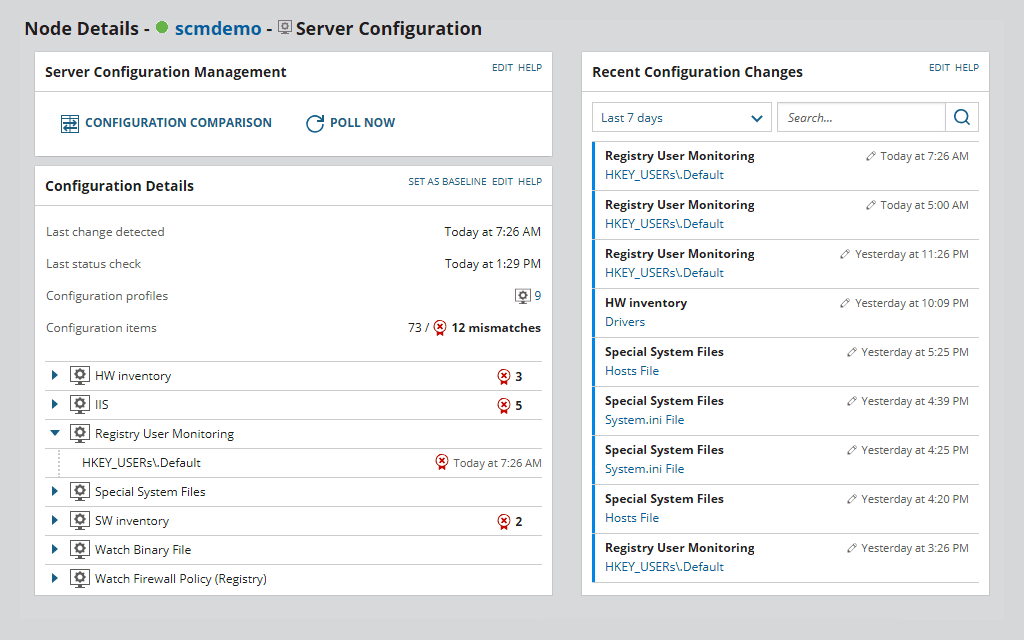1024x640 pixels.
Task: Click the profiles icon next to count 9
Action: (x=522, y=295)
